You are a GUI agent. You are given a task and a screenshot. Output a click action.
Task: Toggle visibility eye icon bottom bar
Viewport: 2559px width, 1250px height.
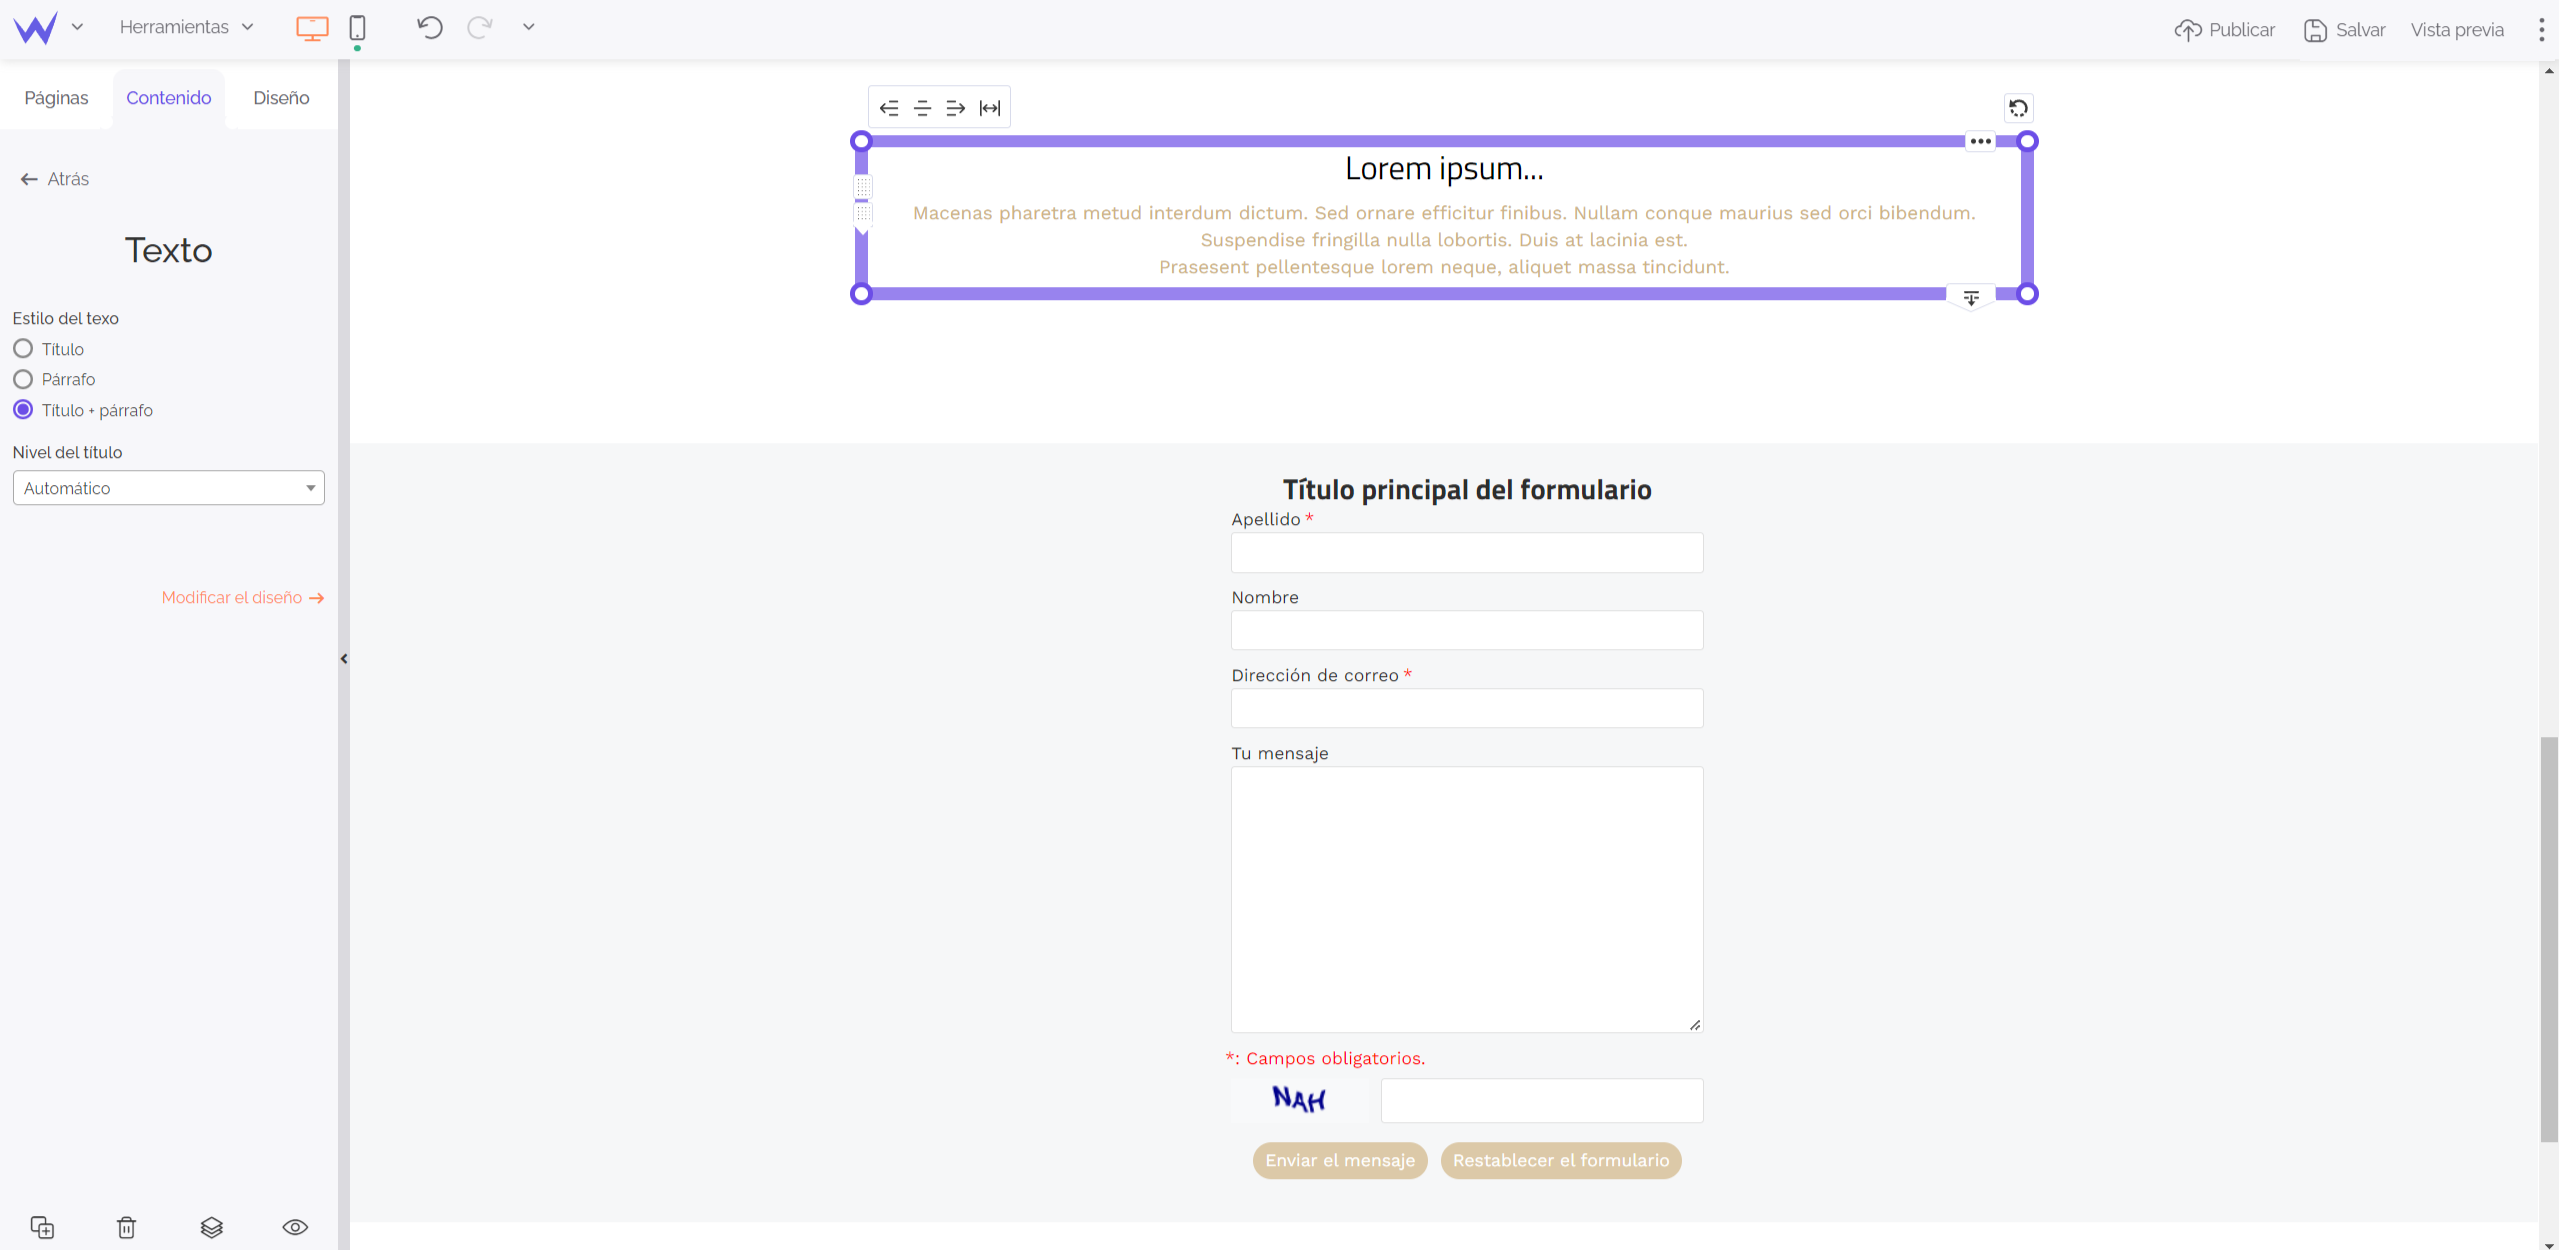pyautogui.click(x=294, y=1227)
